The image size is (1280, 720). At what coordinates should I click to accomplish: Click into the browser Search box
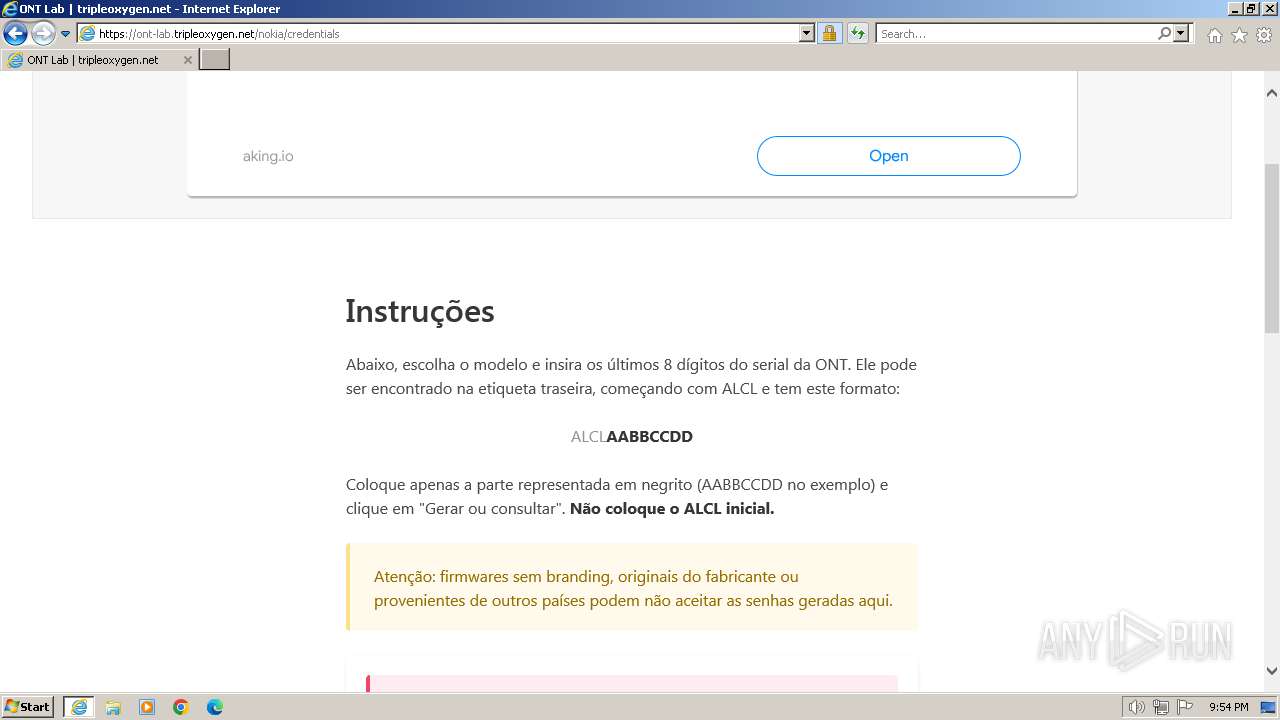pos(1016,34)
